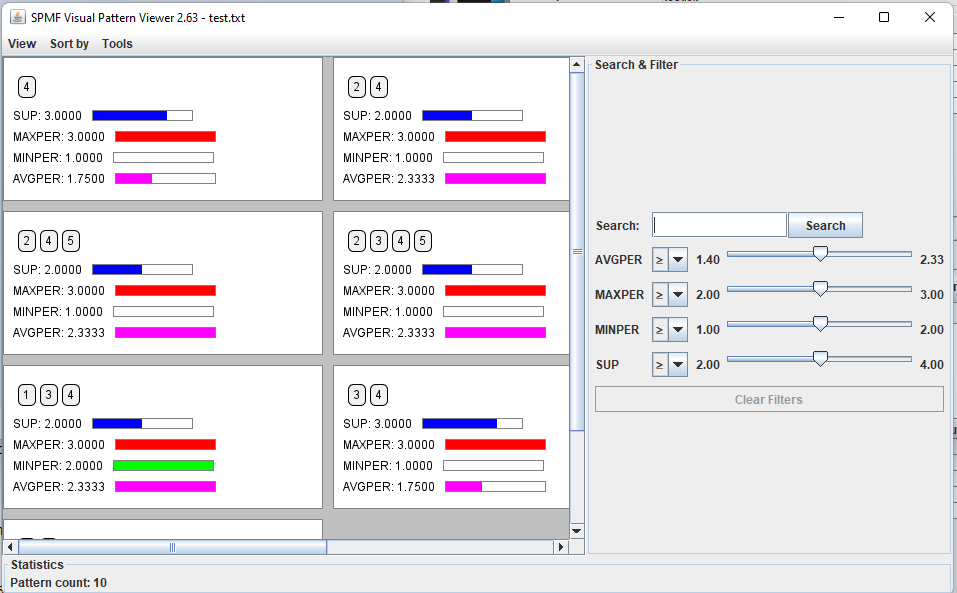Open the AVGPER comparison operator dropdown

(669, 260)
